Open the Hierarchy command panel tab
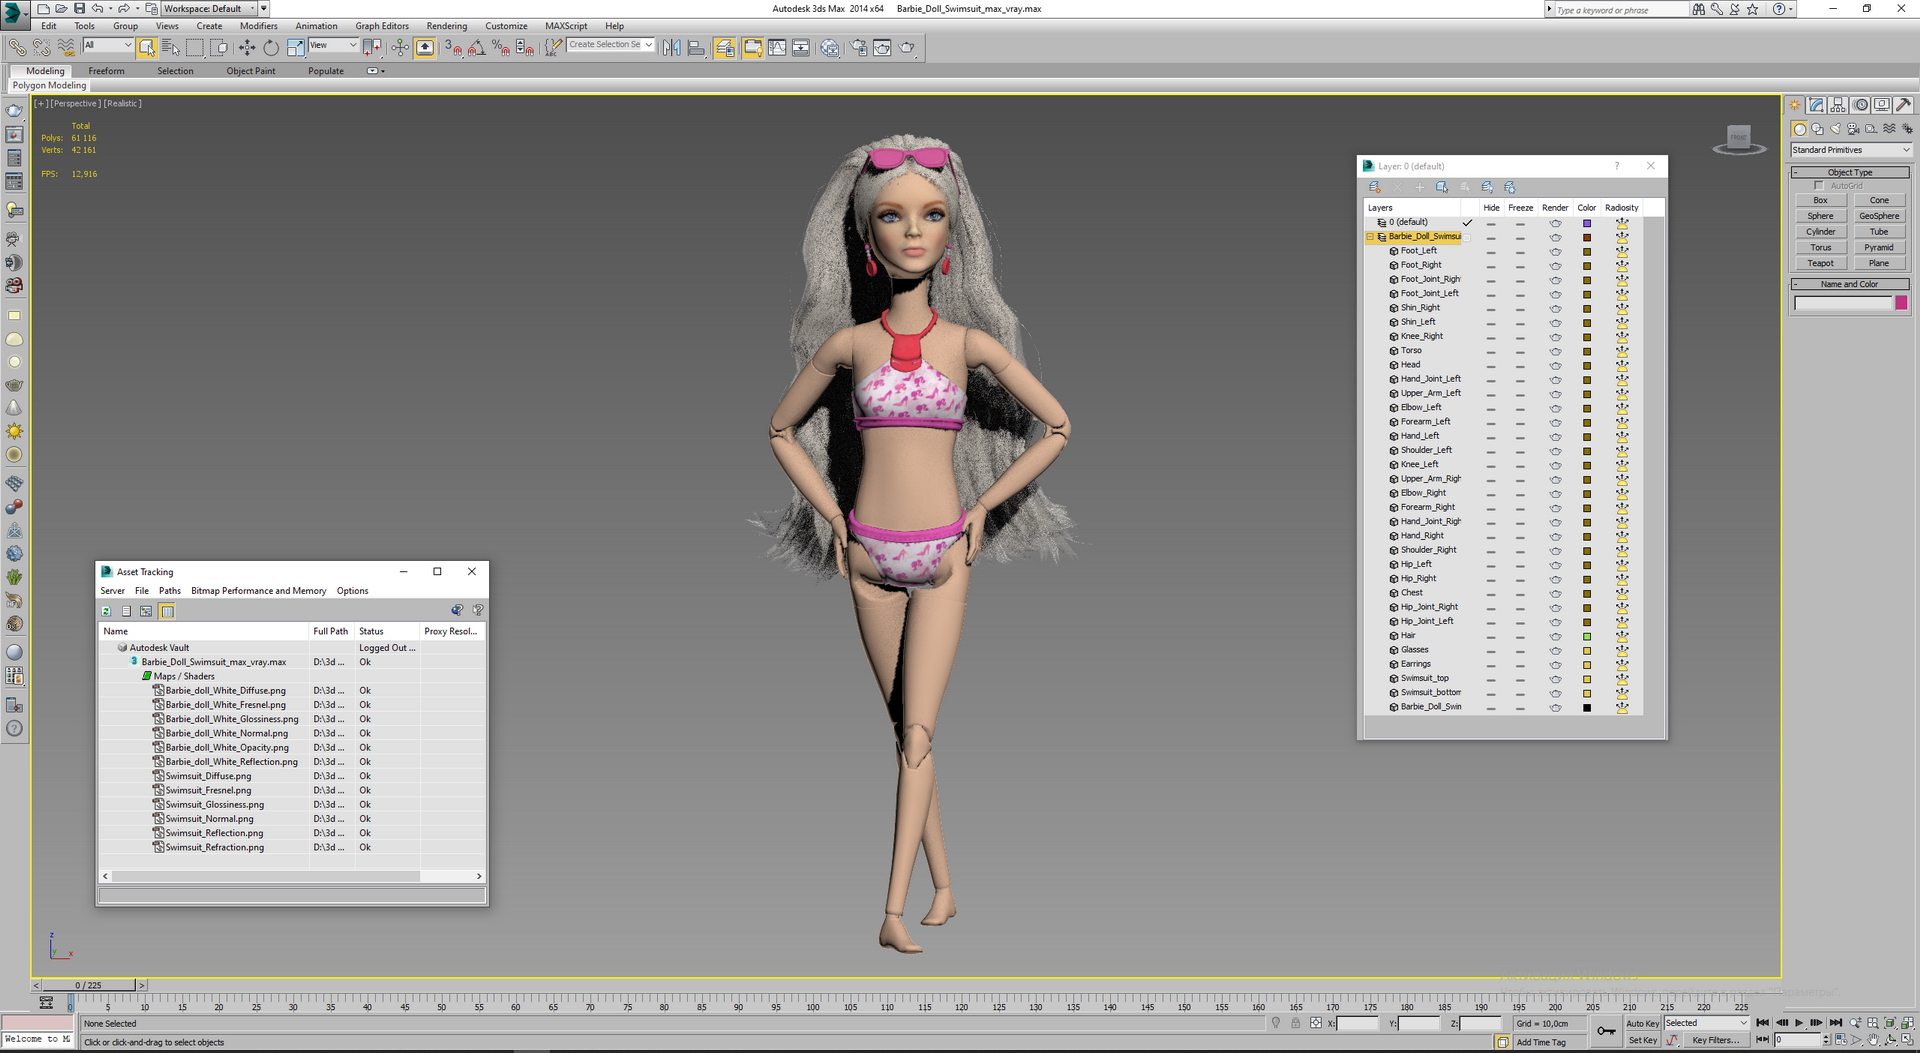 coord(1838,105)
